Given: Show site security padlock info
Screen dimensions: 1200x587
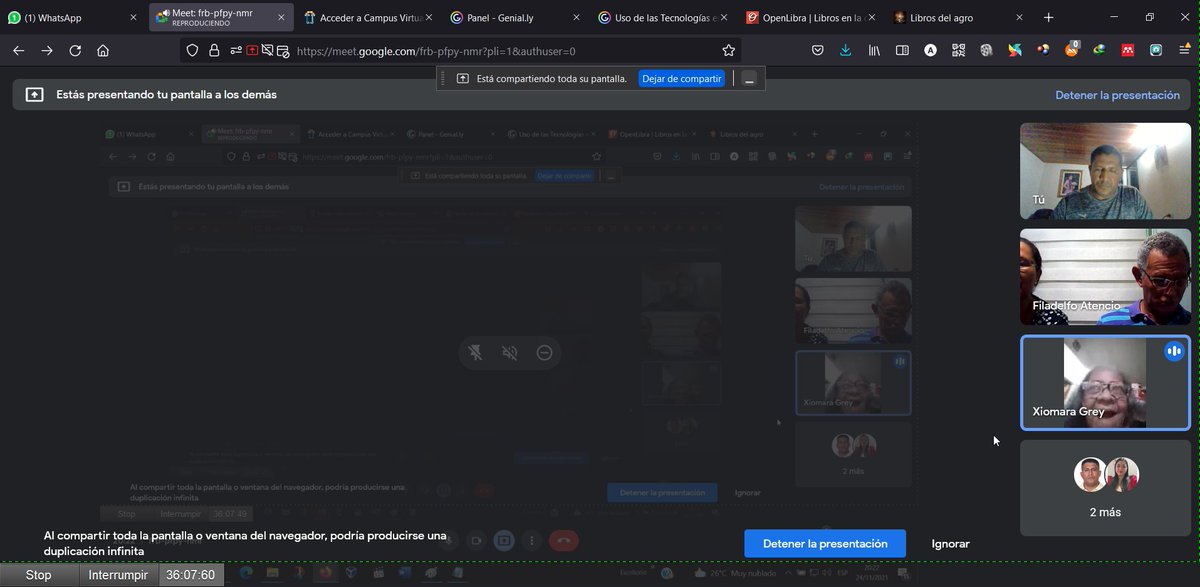Looking at the screenshot, I should click(214, 51).
